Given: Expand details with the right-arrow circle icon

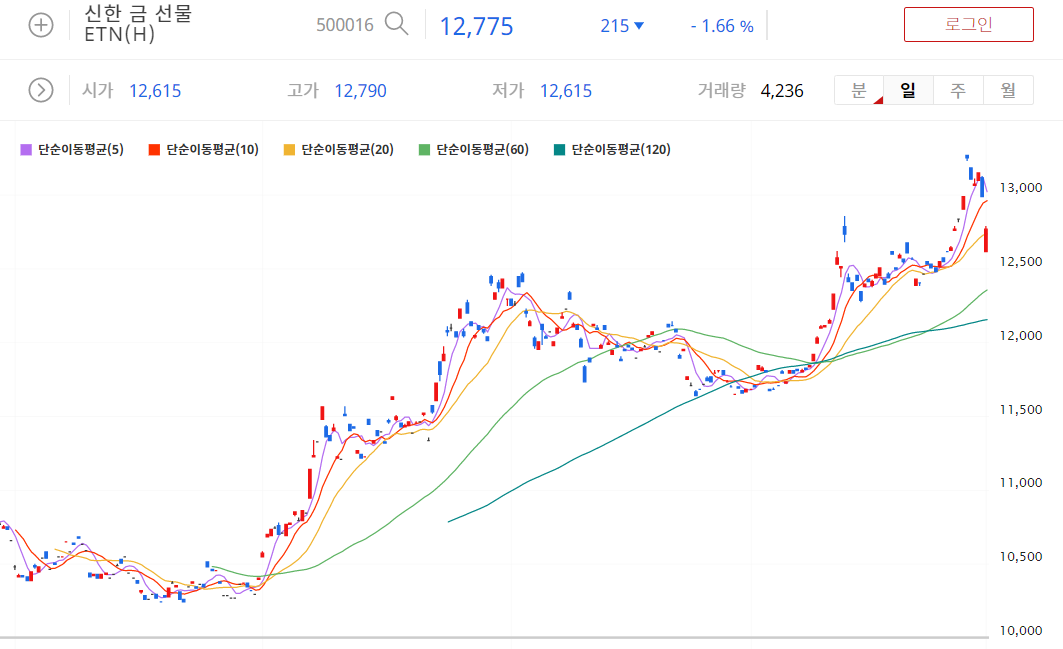Looking at the screenshot, I should pos(41,90).
